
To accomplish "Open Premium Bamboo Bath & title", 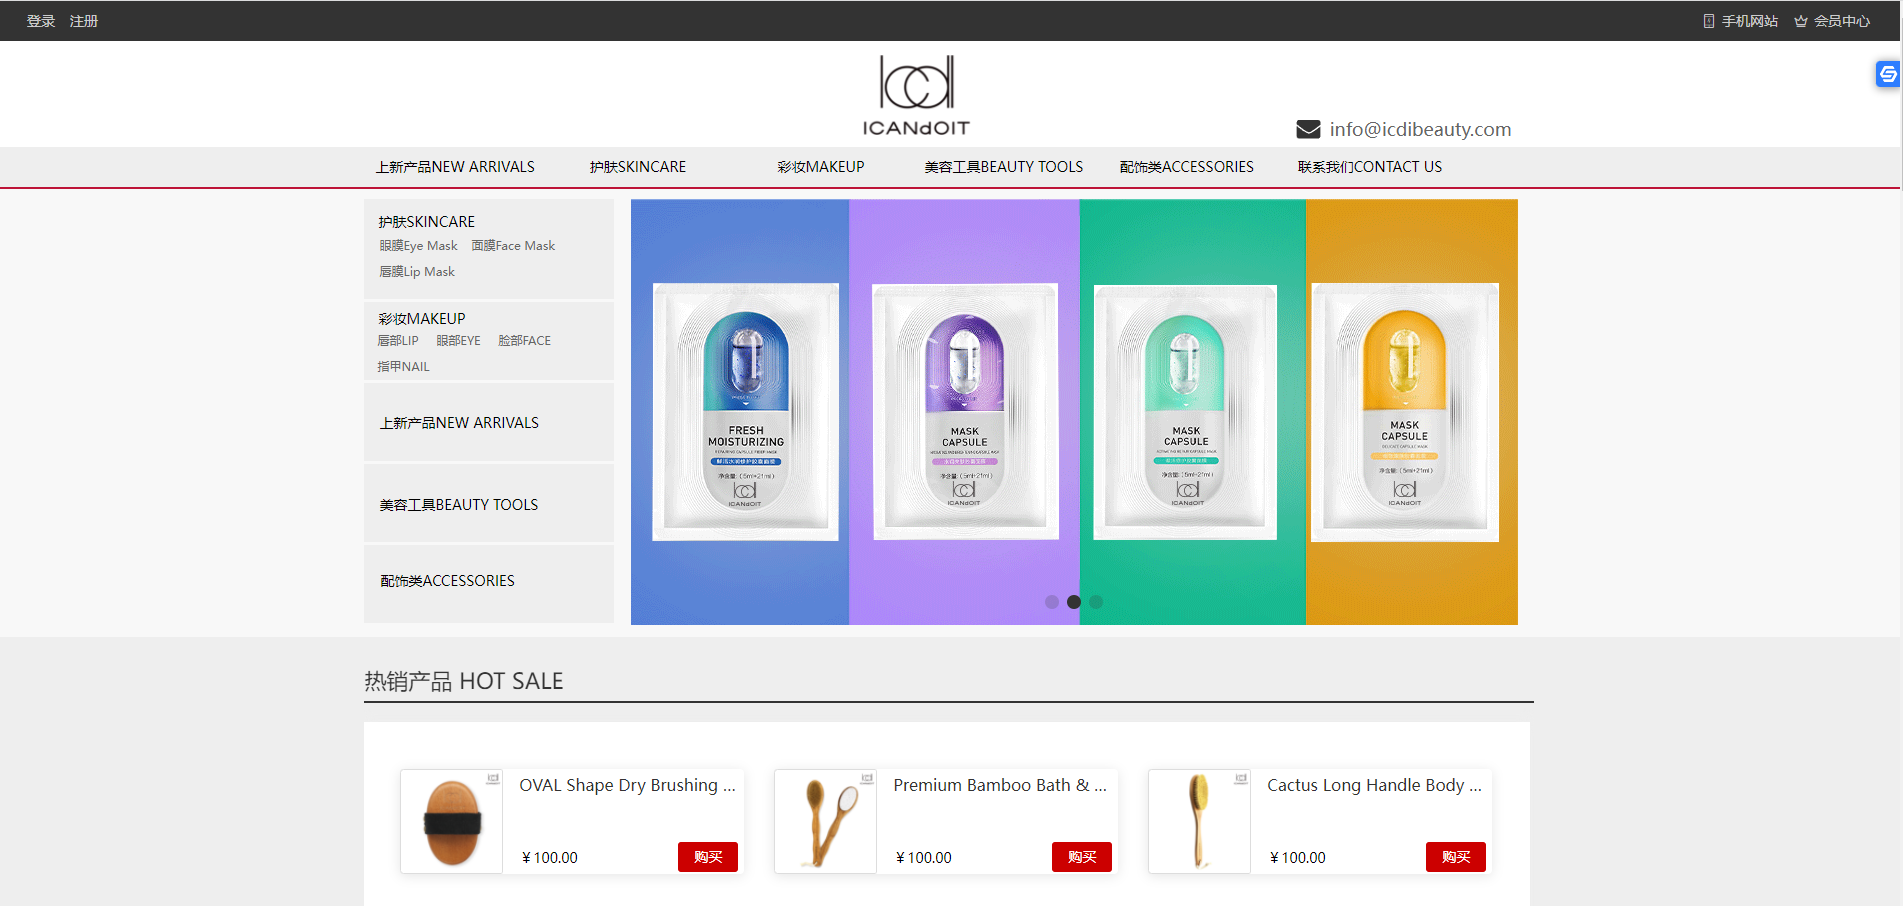I will coord(1000,786).
